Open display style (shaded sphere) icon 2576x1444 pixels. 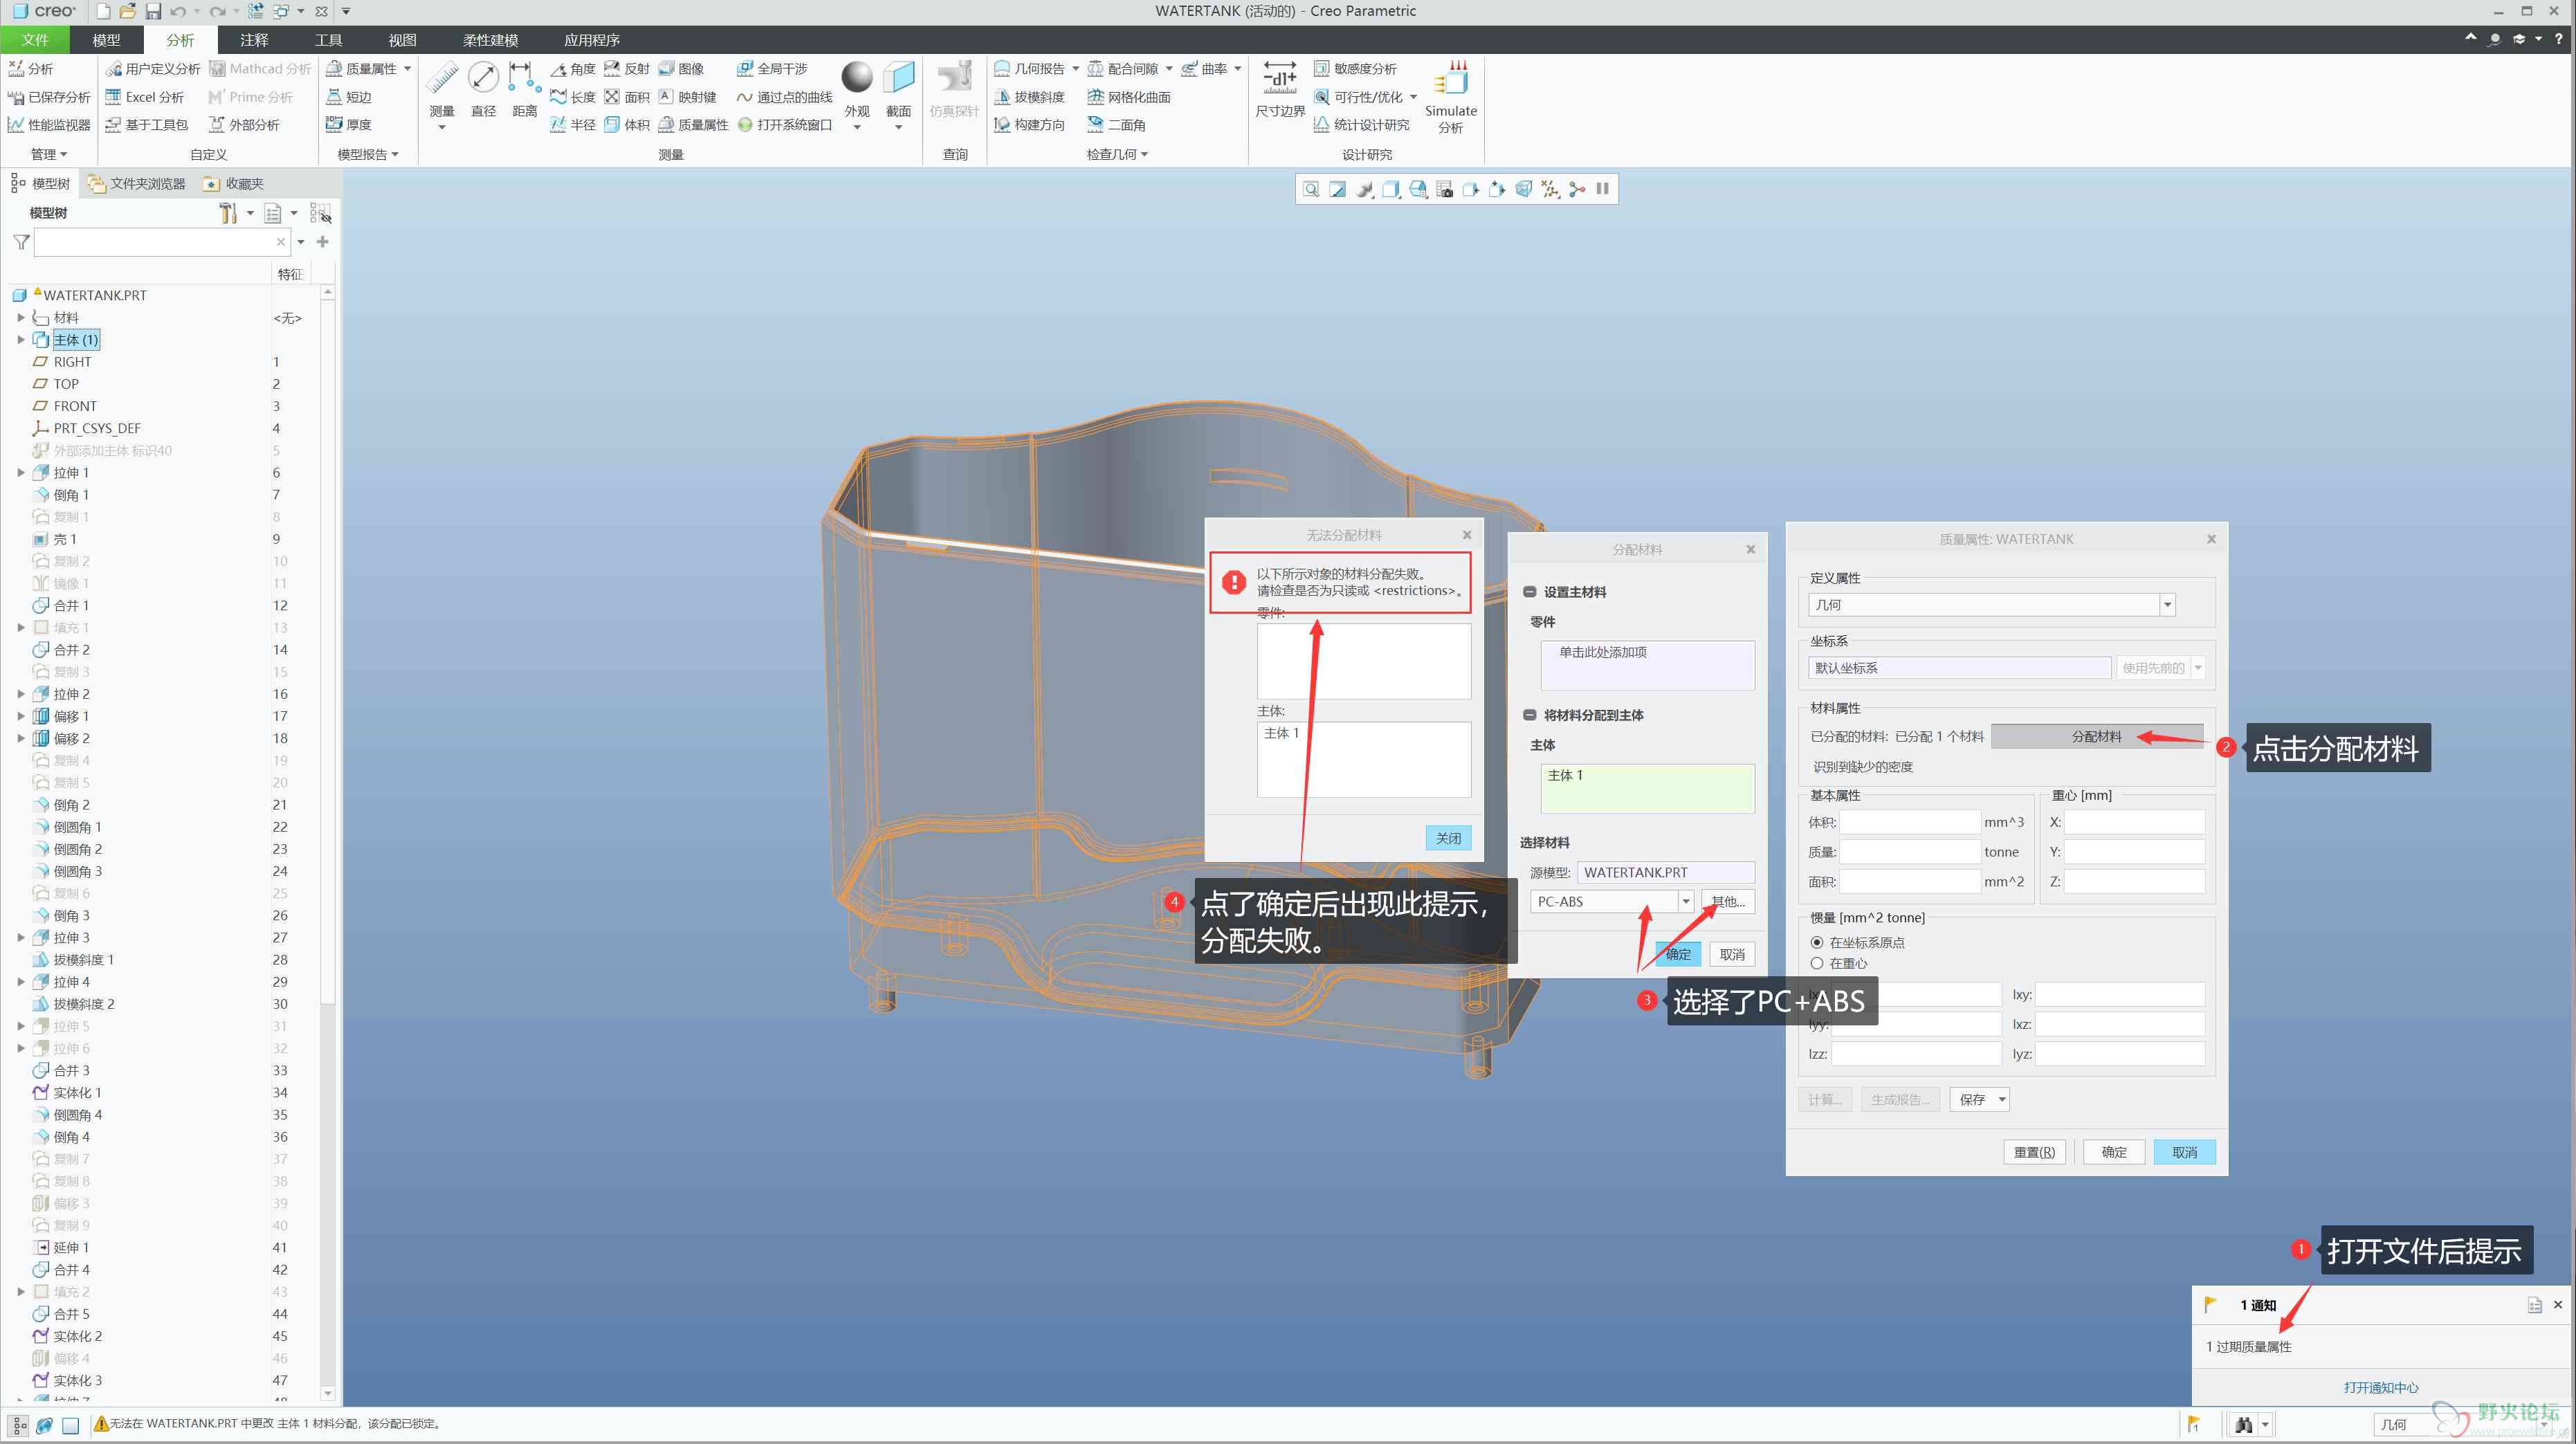pyautogui.click(x=1364, y=189)
